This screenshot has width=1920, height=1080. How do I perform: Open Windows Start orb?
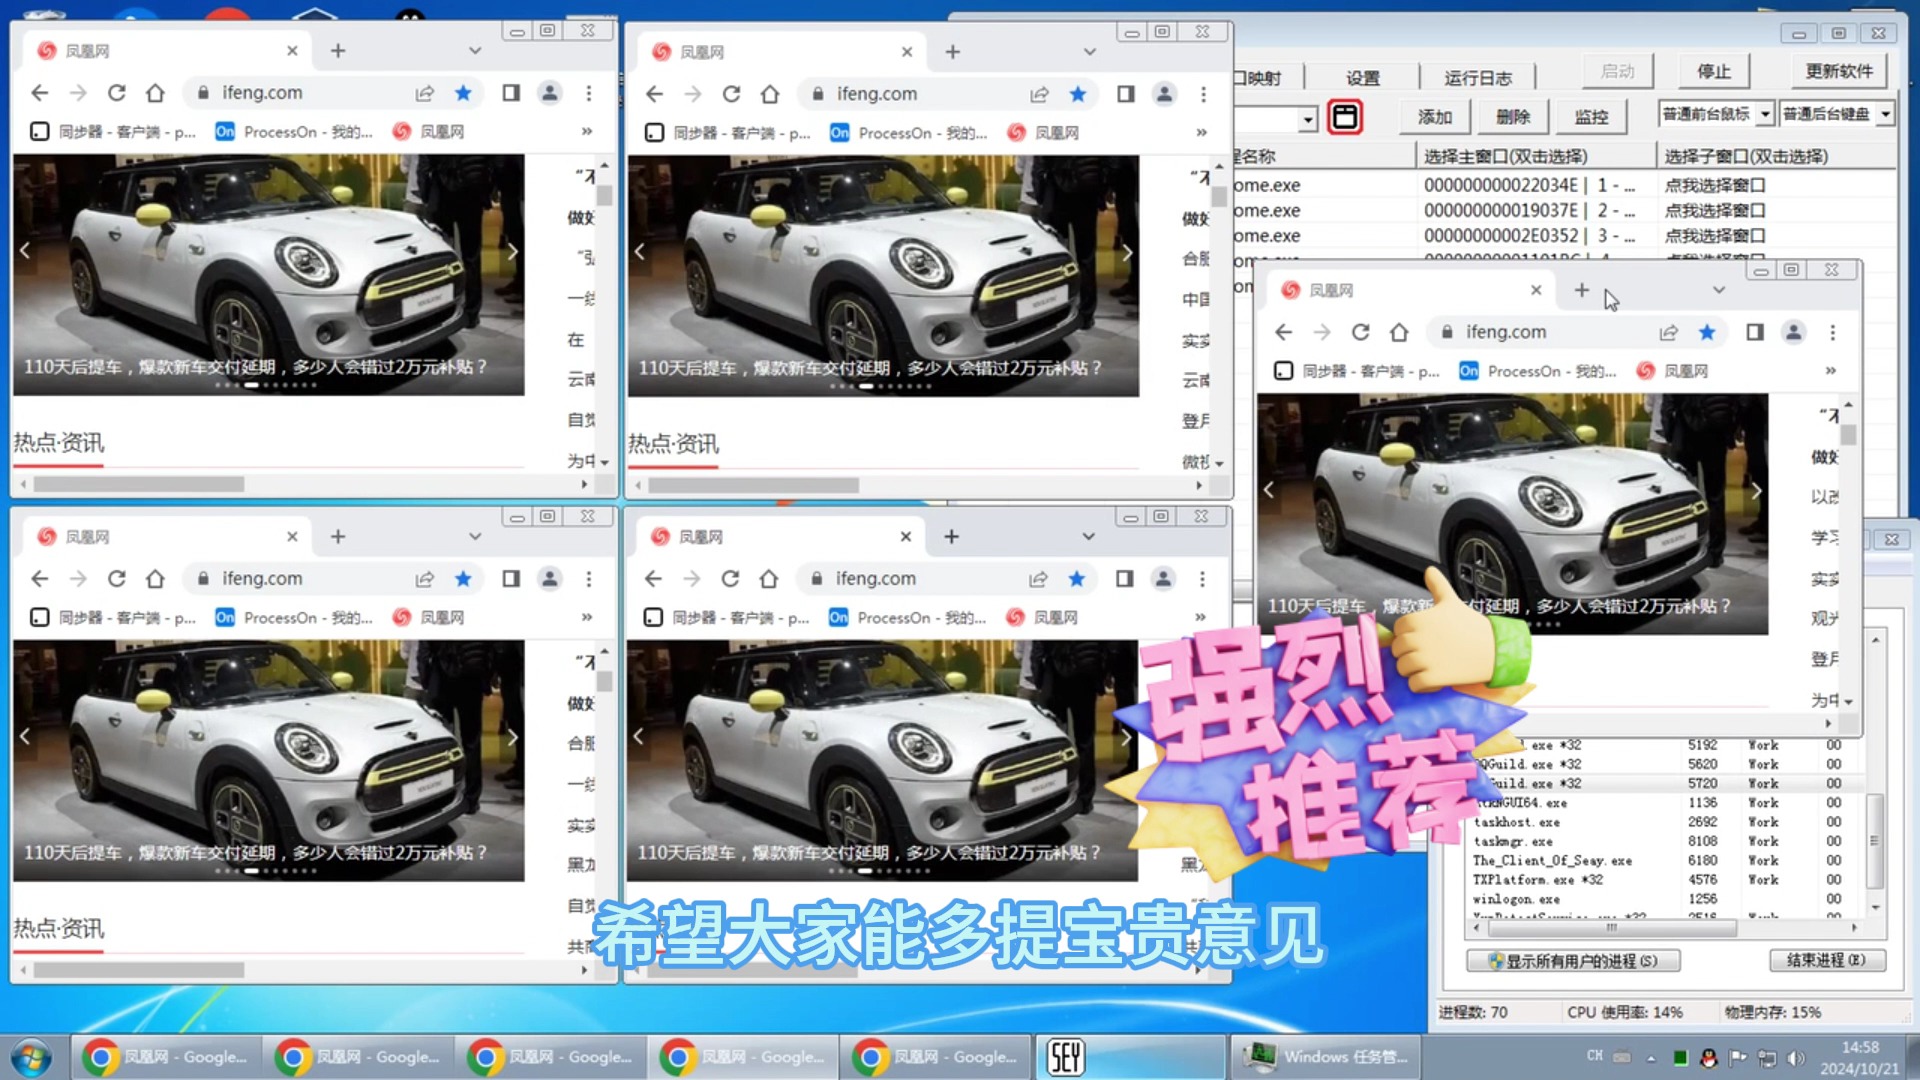[x=32, y=1057]
